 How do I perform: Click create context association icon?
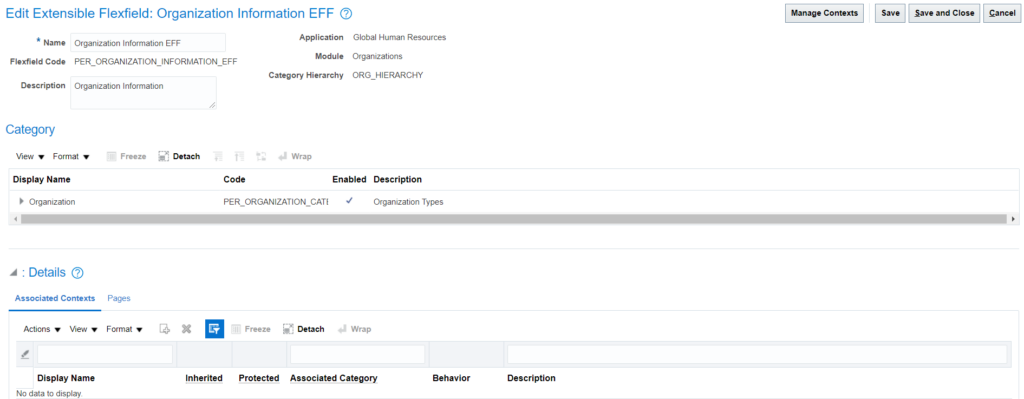(165, 329)
